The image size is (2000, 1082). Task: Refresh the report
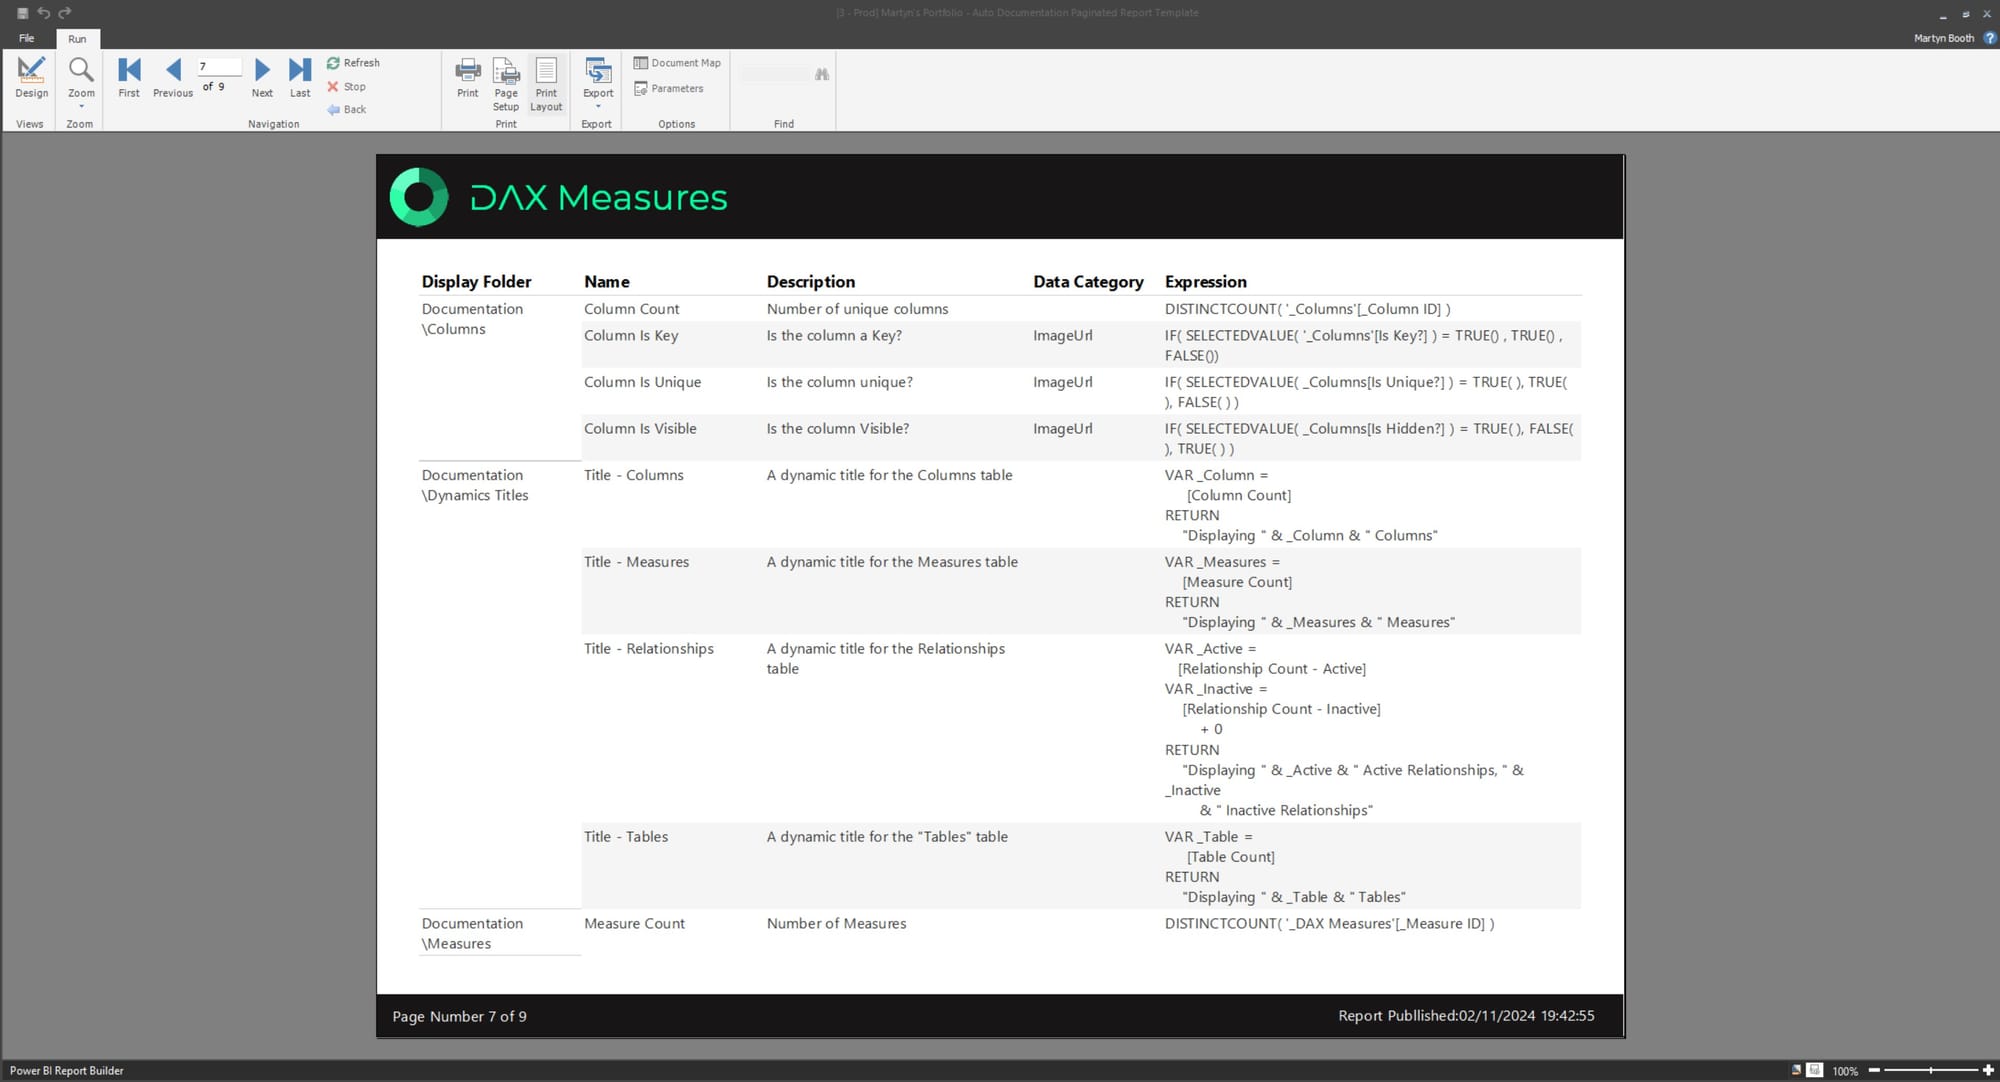click(x=353, y=63)
